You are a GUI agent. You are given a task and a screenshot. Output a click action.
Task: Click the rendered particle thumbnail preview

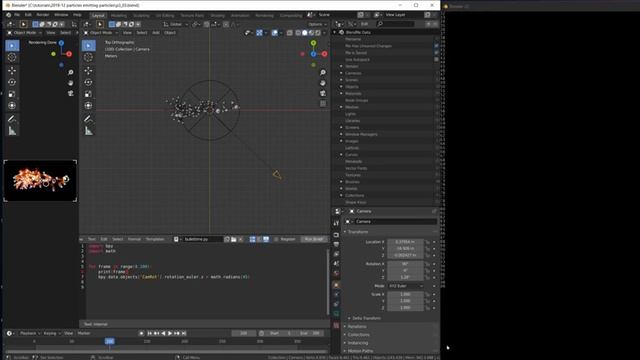(40, 180)
